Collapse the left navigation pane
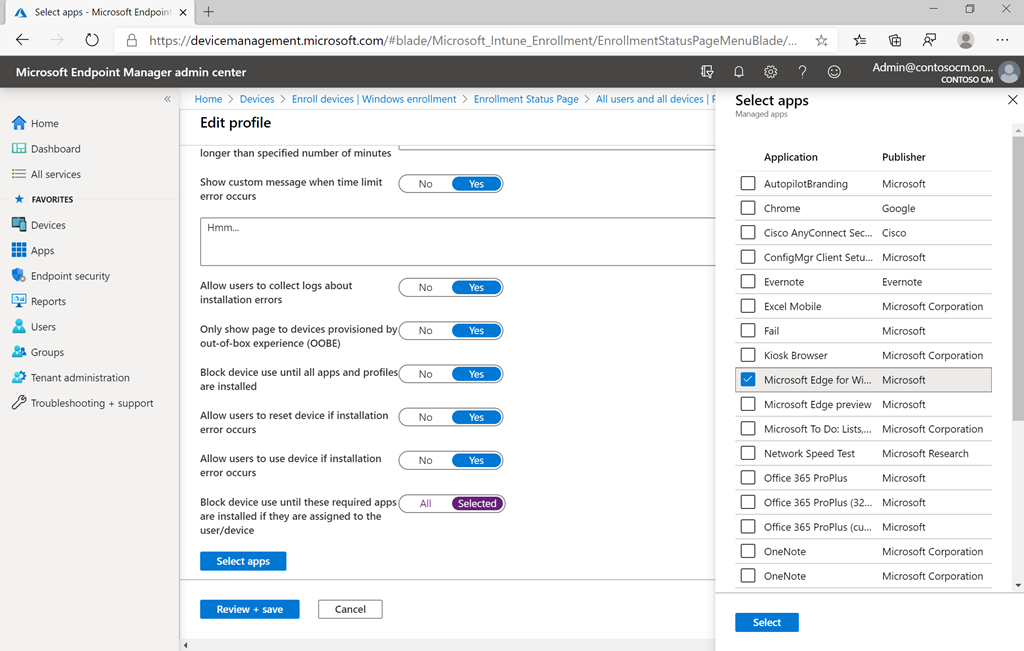The width and height of the screenshot is (1024, 651). pyautogui.click(x=168, y=99)
